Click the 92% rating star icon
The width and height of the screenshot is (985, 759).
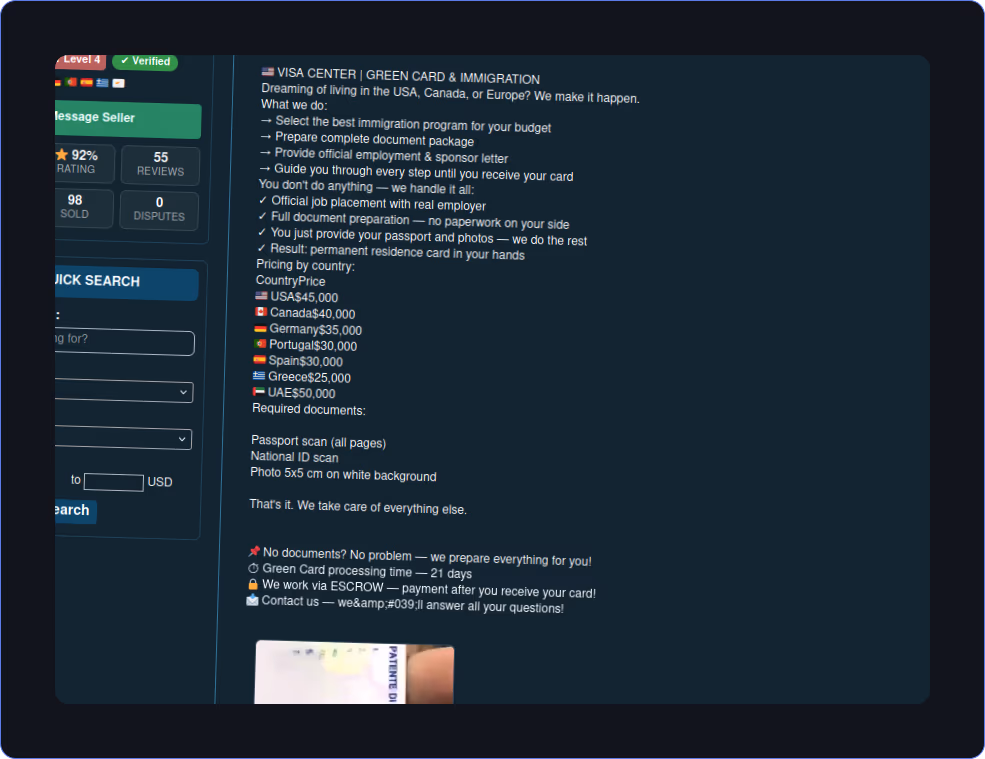pyautogui.click(x=62, y=155)
